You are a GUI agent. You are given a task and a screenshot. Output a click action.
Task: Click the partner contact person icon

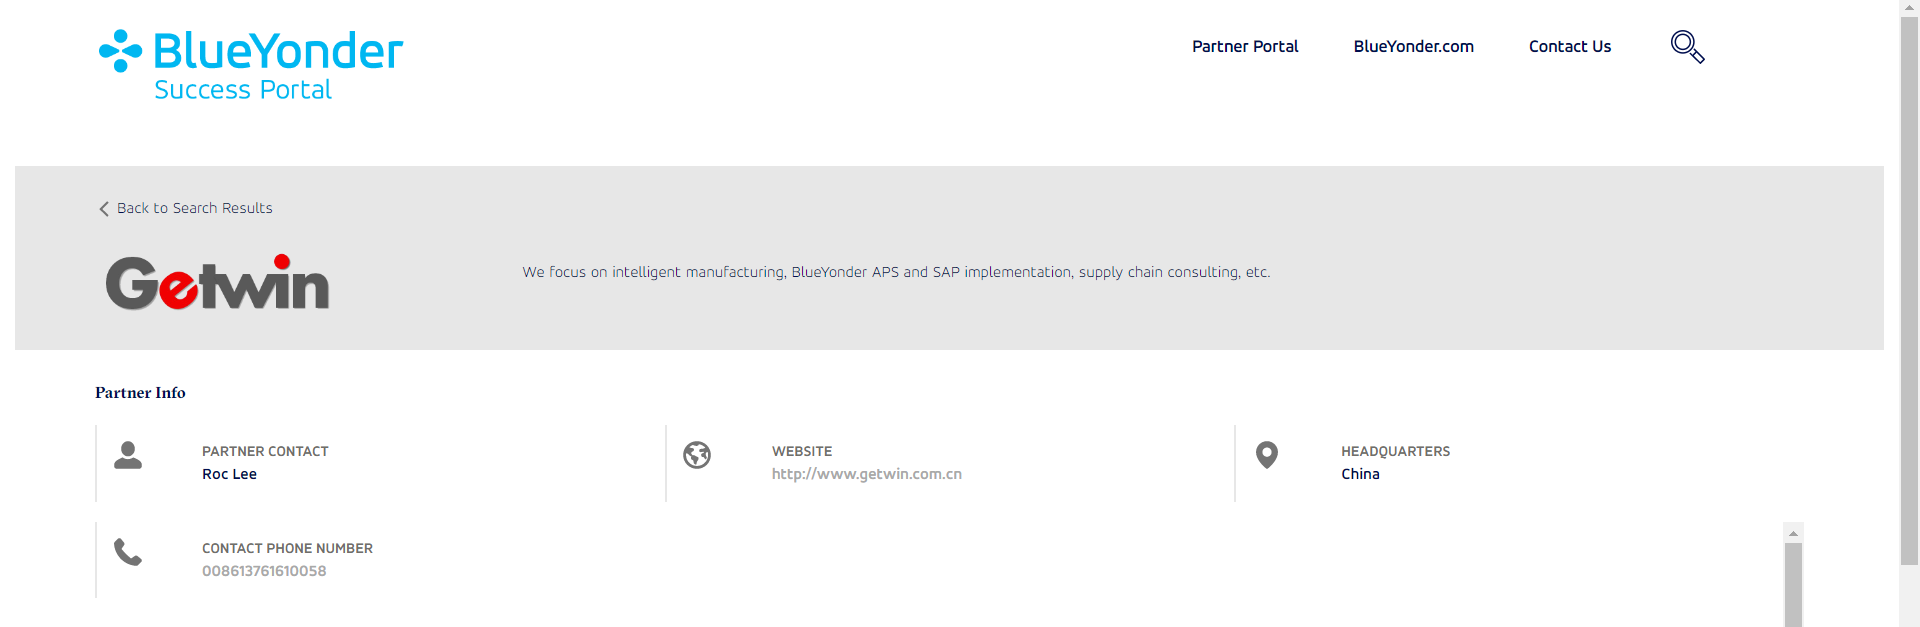(x=128, y=455)
